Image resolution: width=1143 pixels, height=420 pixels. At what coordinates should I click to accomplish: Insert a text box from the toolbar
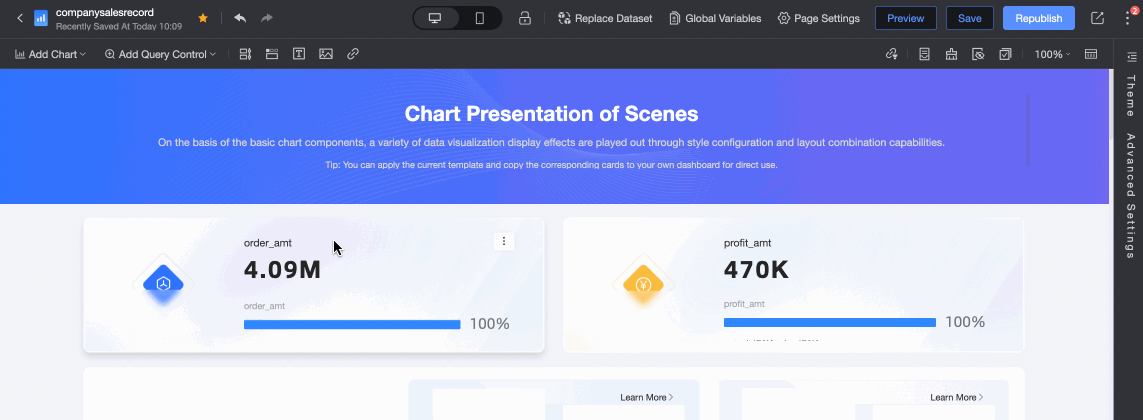click(x=299, y=54)
